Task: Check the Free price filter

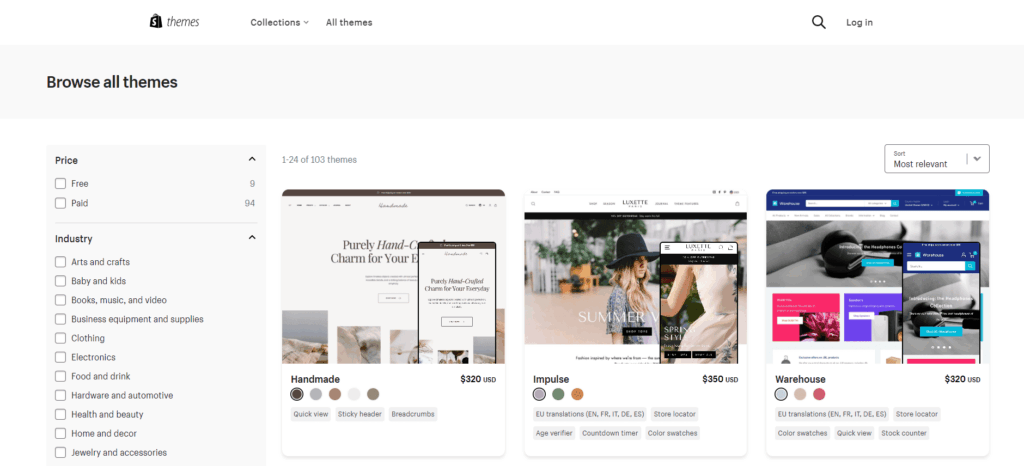Action: [61, 183]
